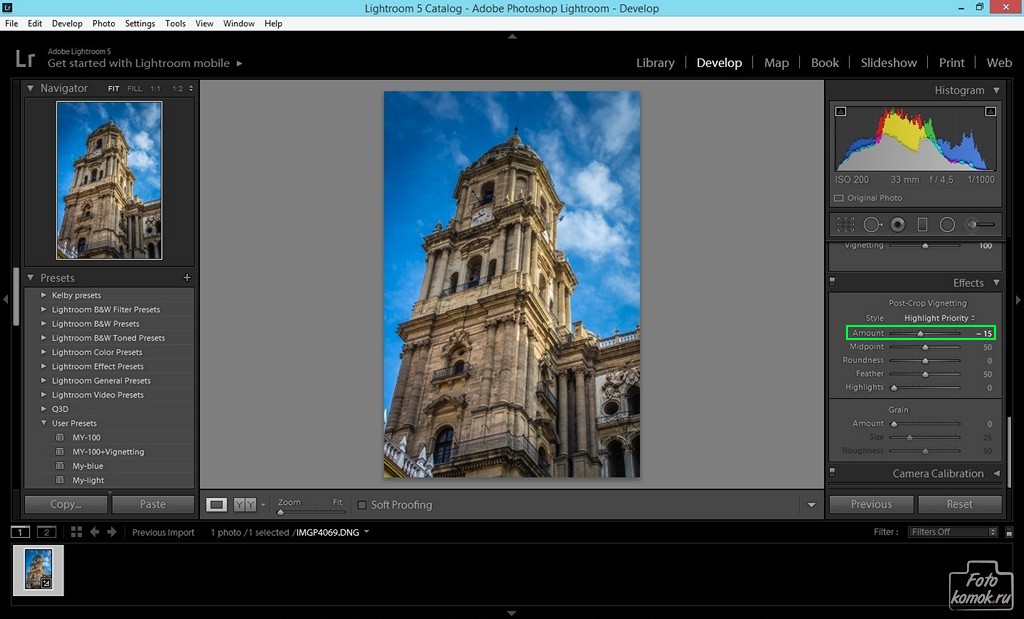Select the Spot Removal tool
Viewport: 1024px width, 619px height.
pos(872,225)
